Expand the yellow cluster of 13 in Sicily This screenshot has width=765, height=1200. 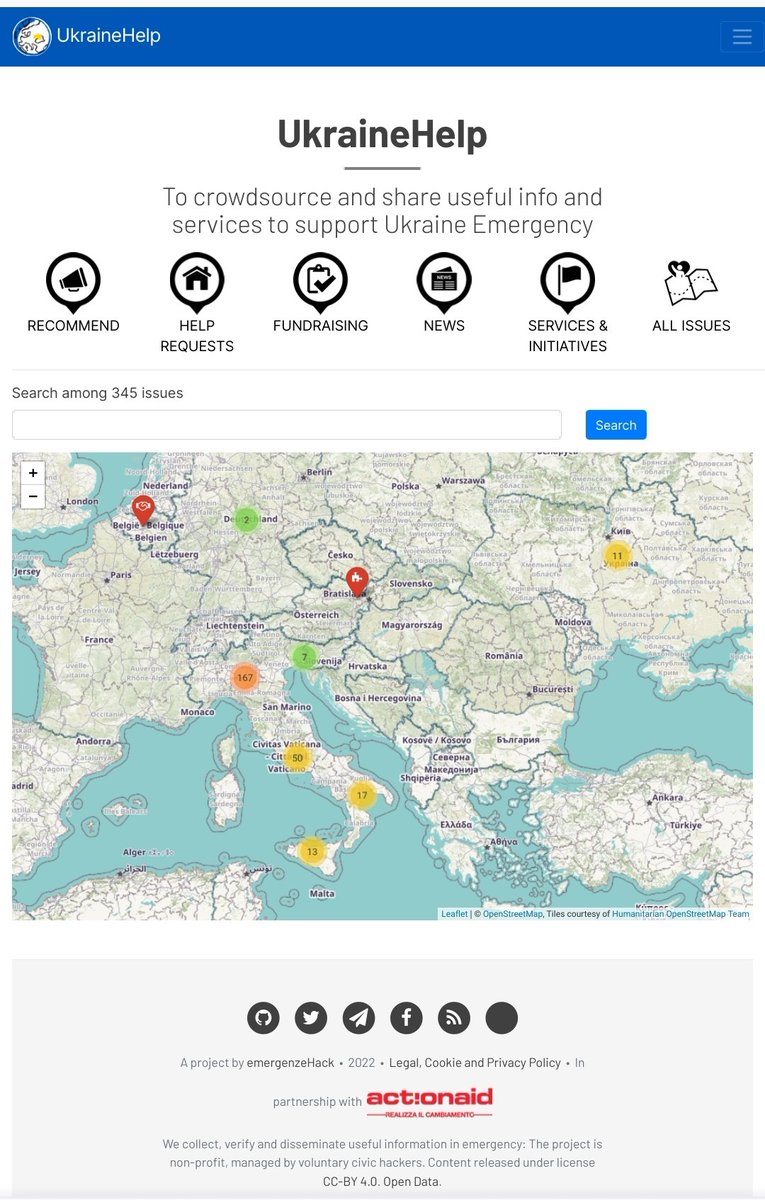tap(312, 852)
